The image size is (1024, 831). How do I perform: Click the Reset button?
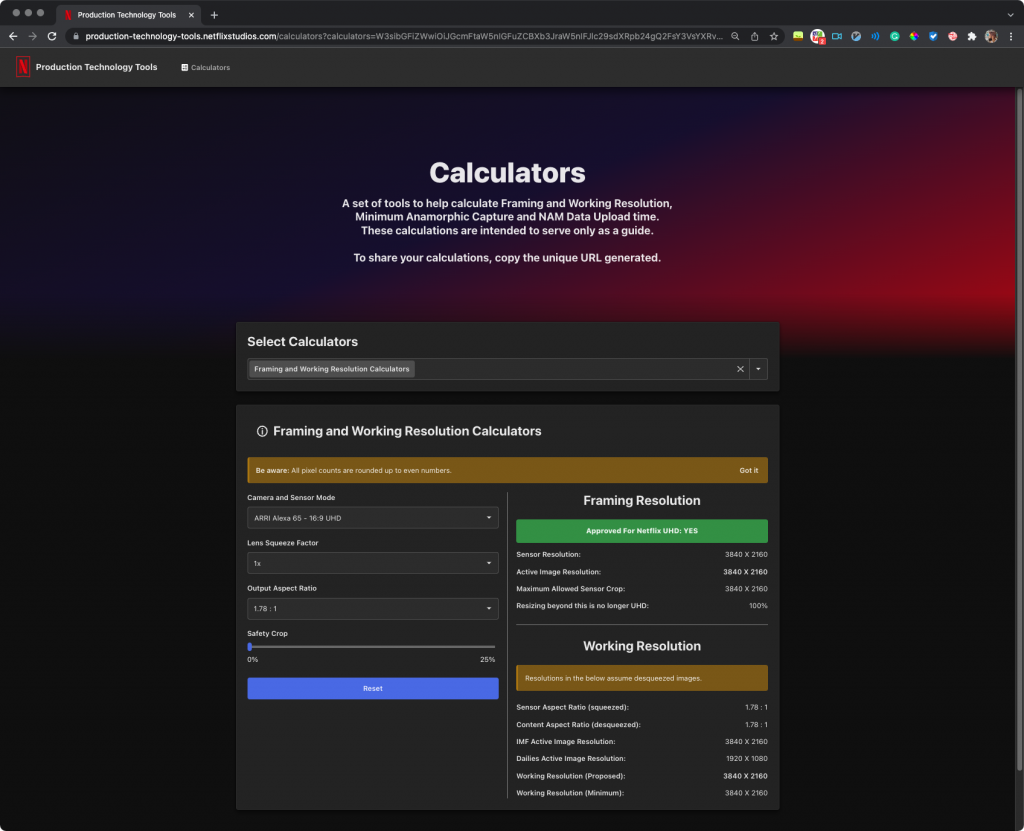(372, 689)
